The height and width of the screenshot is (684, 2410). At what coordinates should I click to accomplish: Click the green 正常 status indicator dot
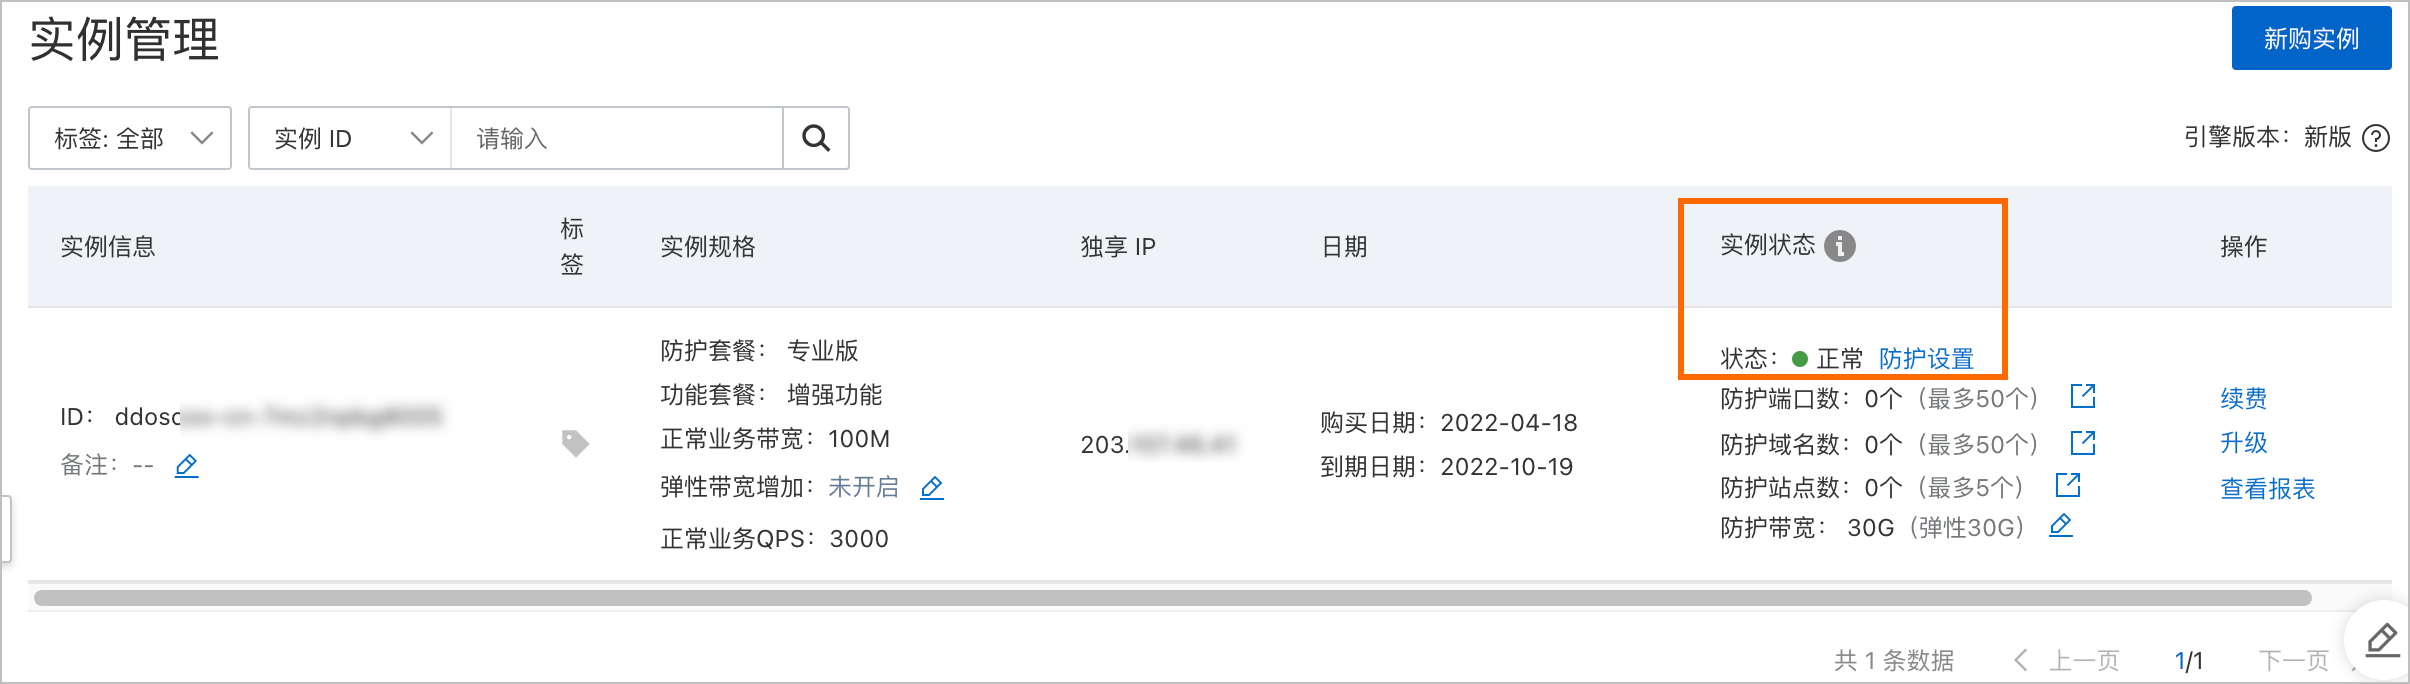(x=1802, y=358)
